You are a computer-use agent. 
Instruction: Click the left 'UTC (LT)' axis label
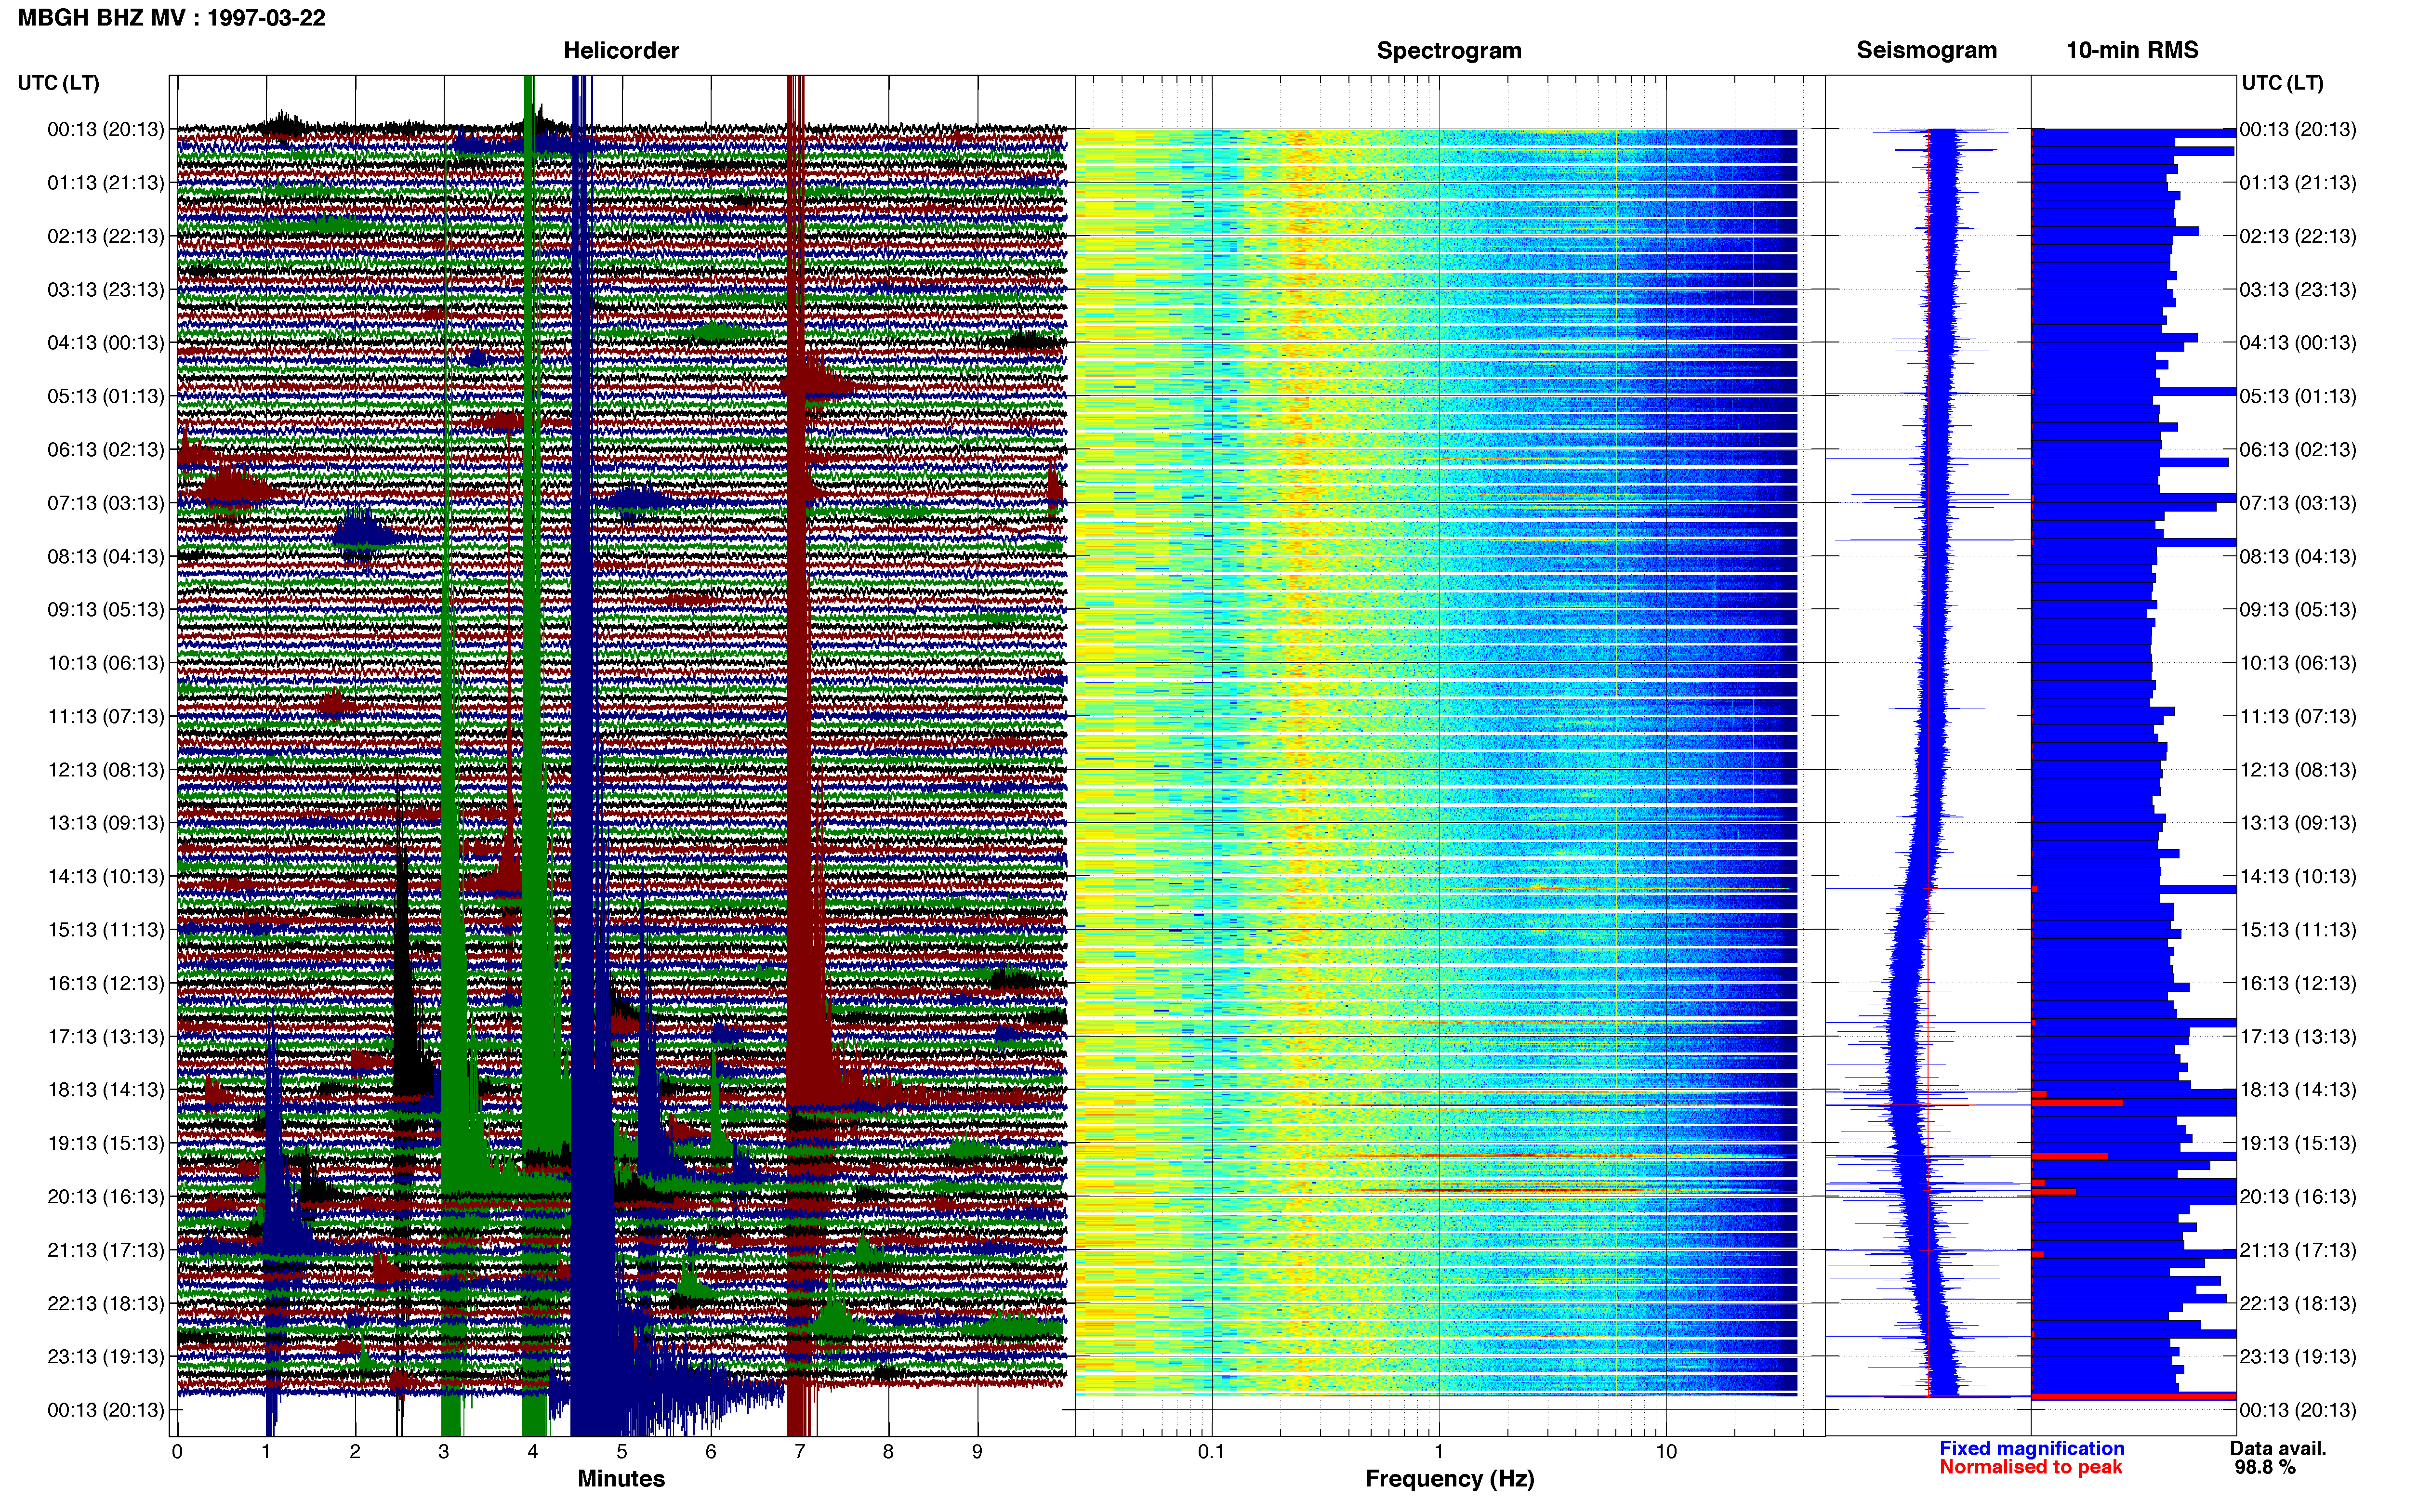pos(58,82)
